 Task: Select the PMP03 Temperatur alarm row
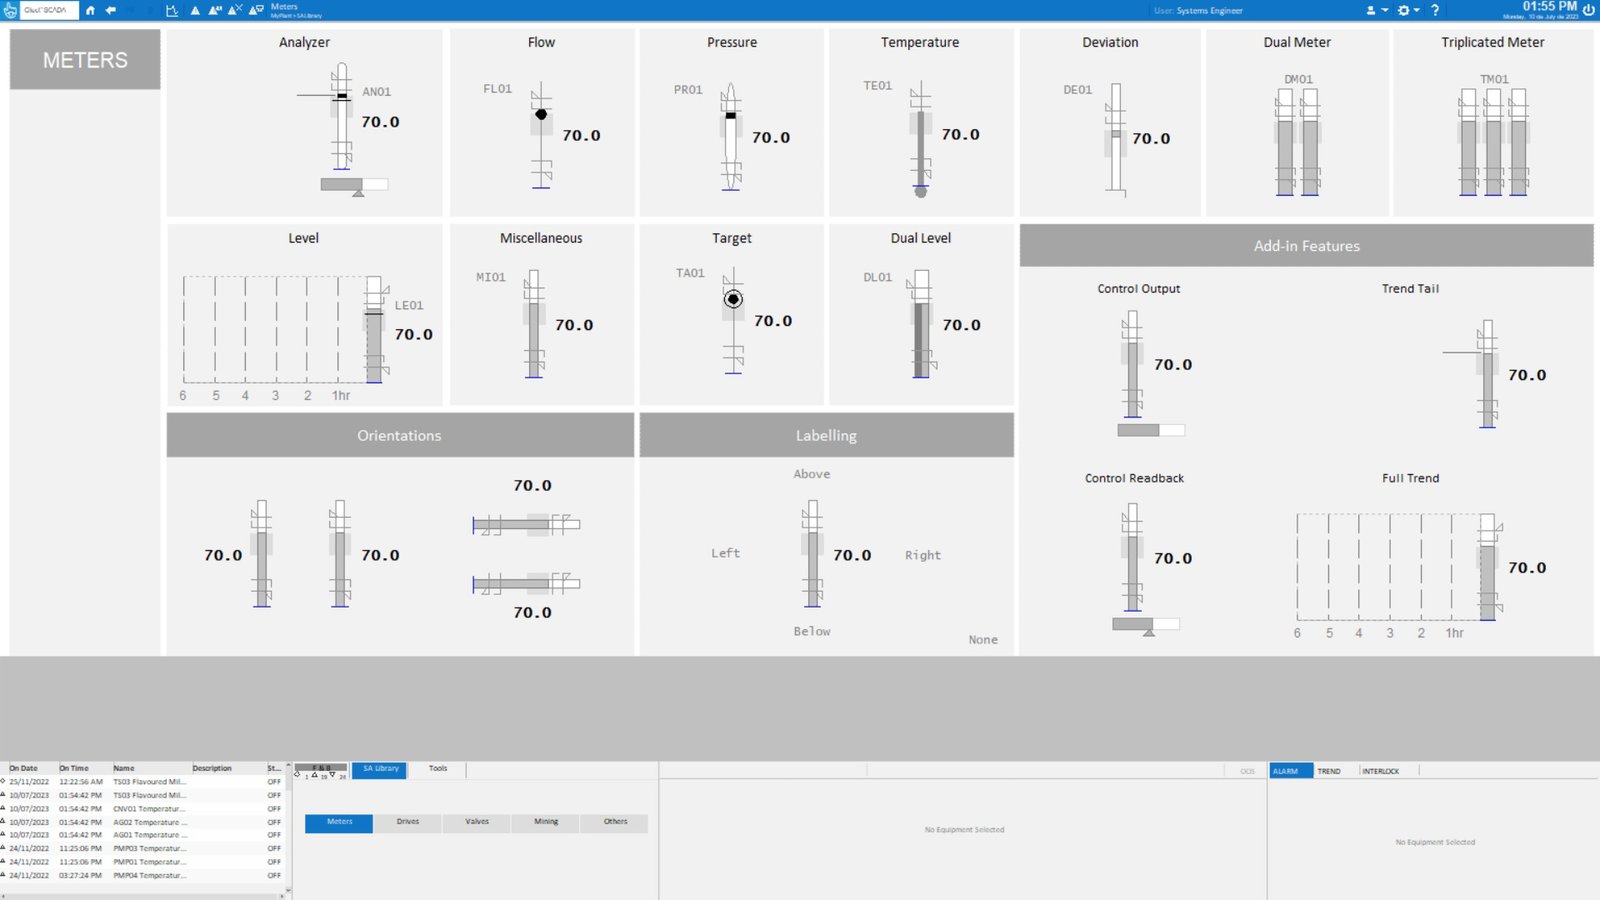[x=141, y=848]
